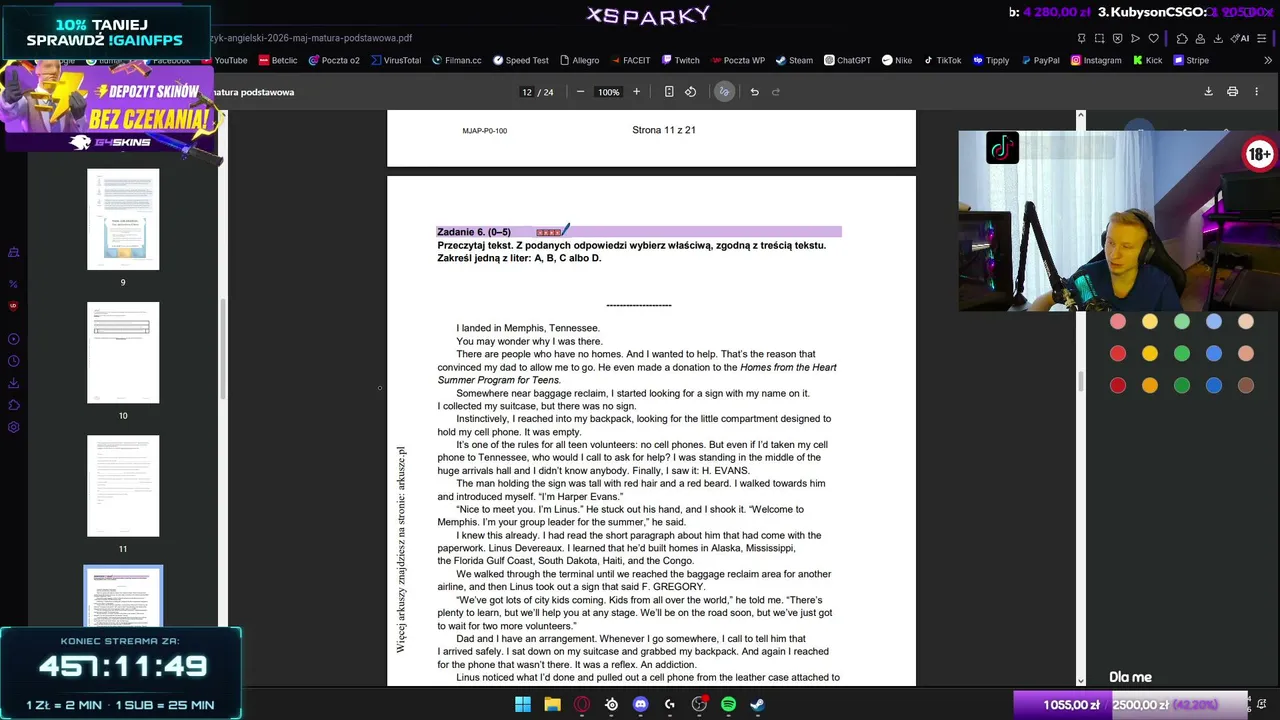Viewport: 1280px width, 720px height.
Task: Toggle the annotation draw tool in PDF toolbar
Action: click(x=725, y=92)
